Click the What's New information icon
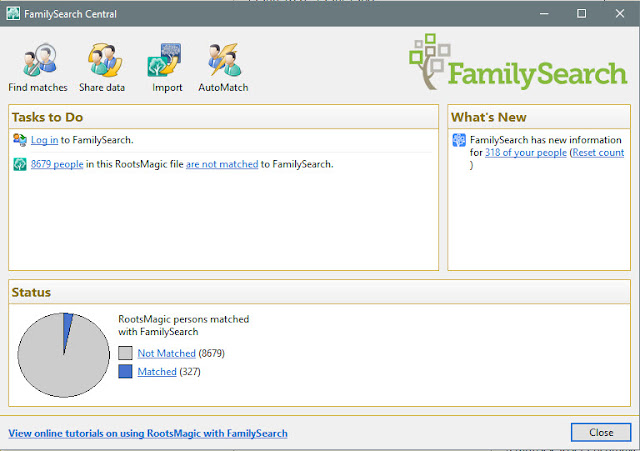This screenshot has width=640, height=451. [459, 140]
